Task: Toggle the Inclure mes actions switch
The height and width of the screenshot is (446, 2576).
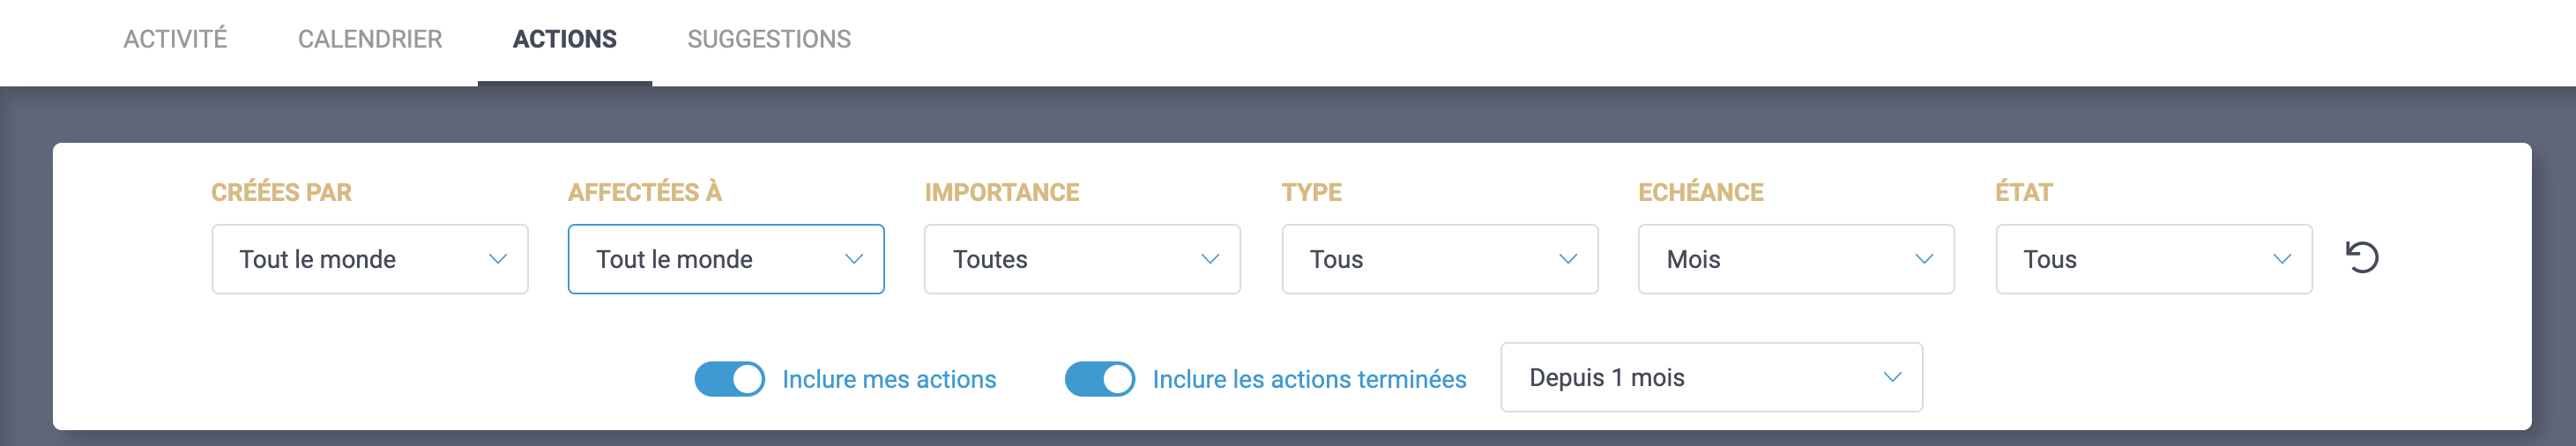Action: coord(730,379)
